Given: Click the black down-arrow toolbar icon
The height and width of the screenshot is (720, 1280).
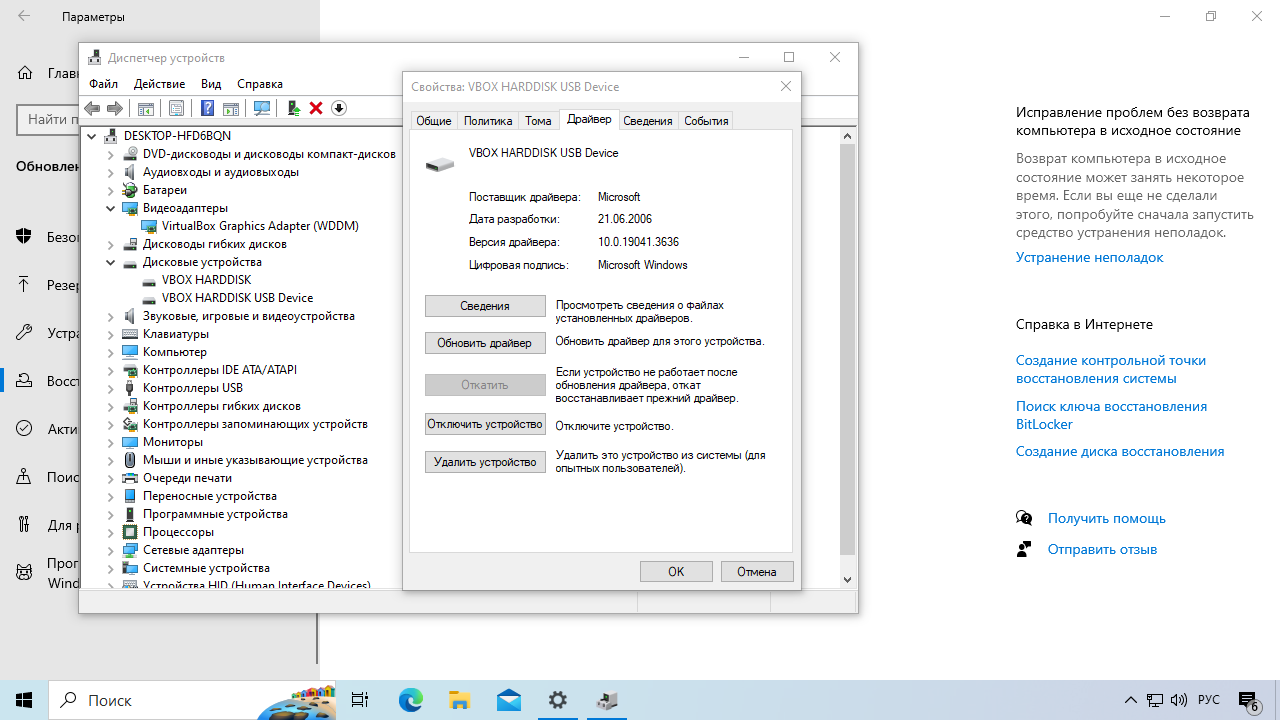Looking at the screenshot, I should click(339, 108).
